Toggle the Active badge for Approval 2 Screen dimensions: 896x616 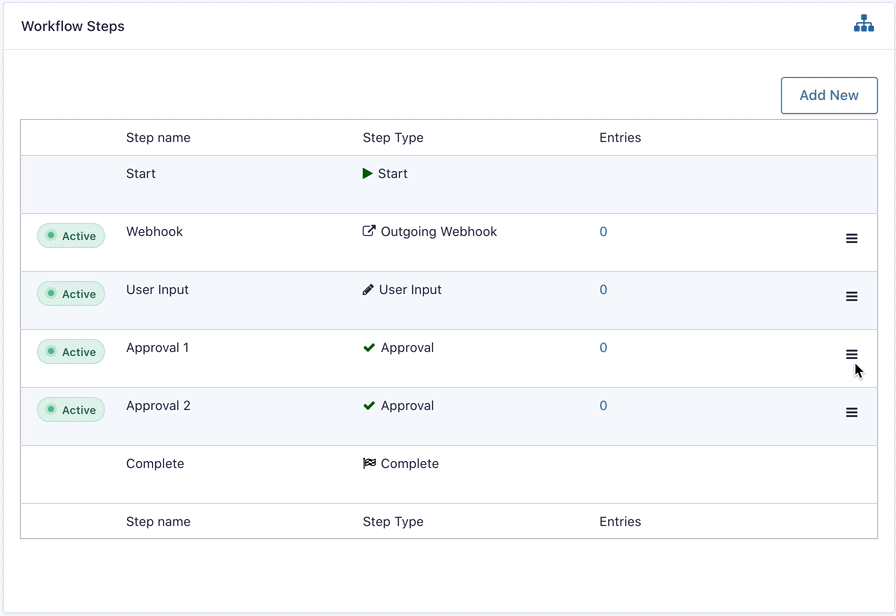pyautogui.click(x=71, y=410)
